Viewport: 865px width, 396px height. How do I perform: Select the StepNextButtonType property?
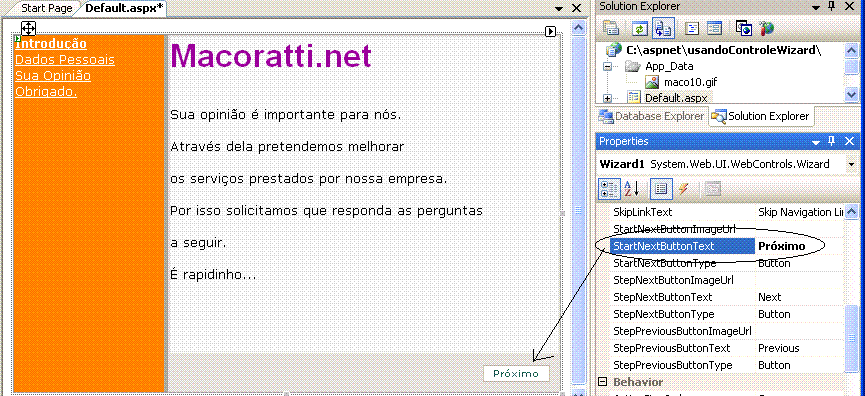[664, 314]
